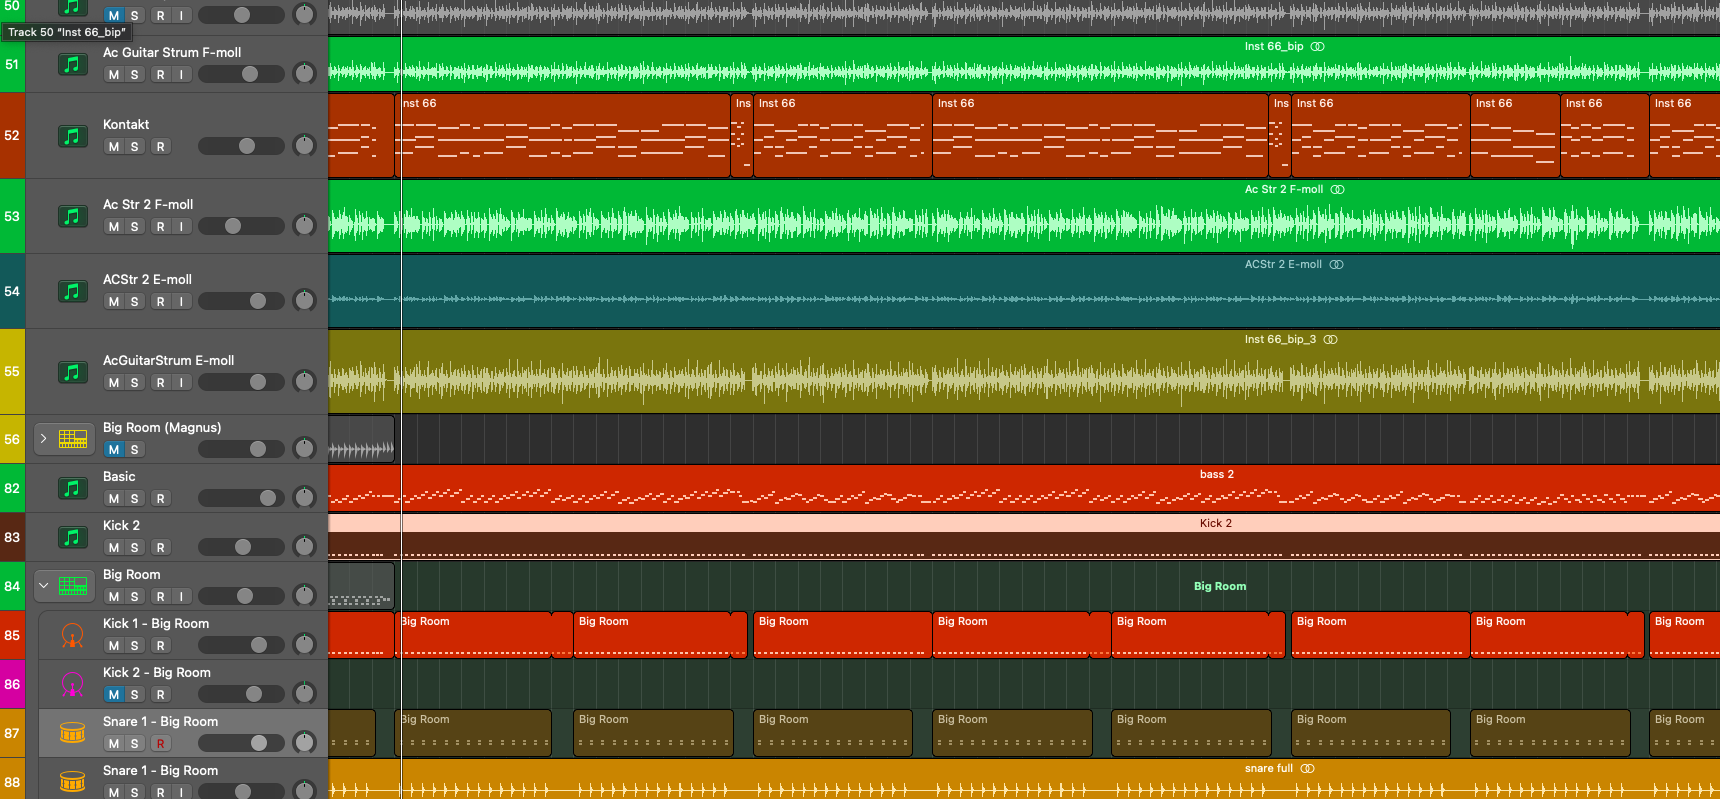Unmute the Kick 2 - Big Room track
The height and width of the screenshot is (799, 1720).
click(x=114, y=695)
